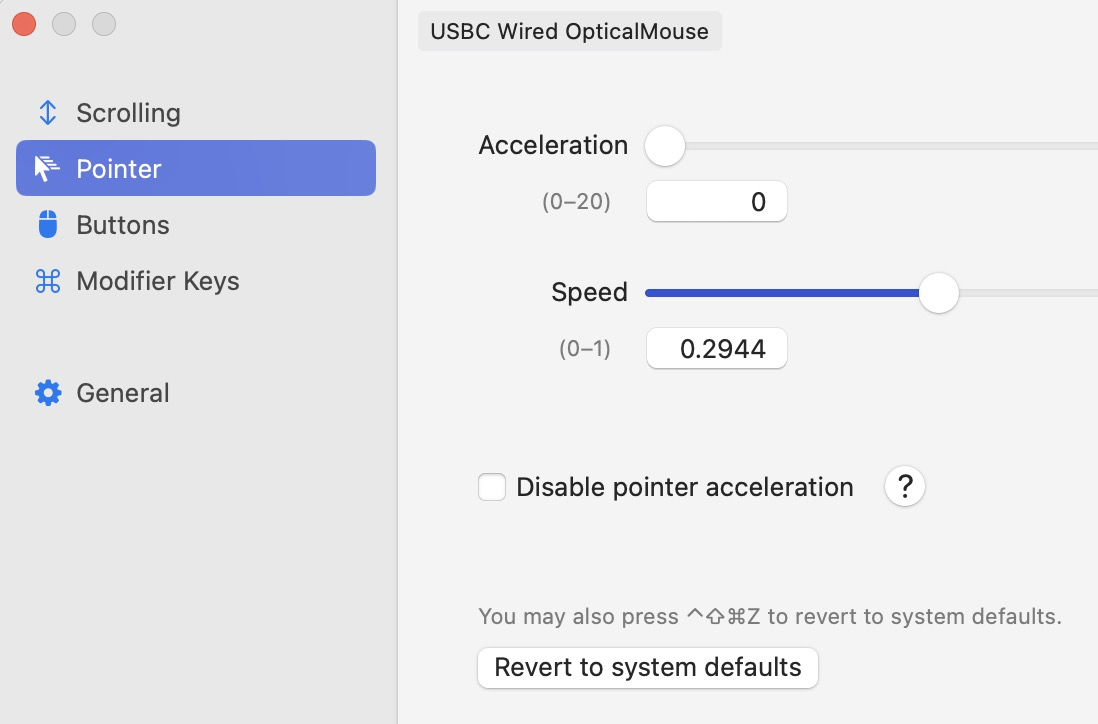This screenshot has height=724, width=1098.
Task: Show the General settings pane
Action: click(x=123, y=393)
